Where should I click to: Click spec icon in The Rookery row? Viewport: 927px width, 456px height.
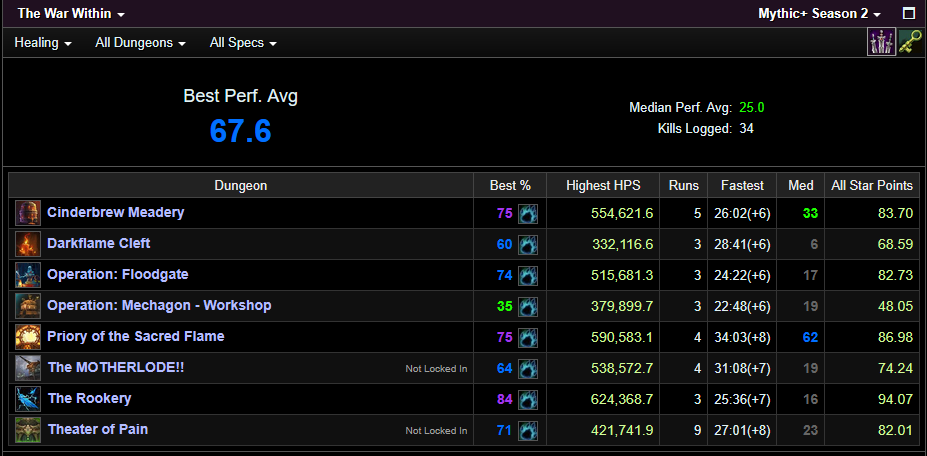[x=528, y=399]
